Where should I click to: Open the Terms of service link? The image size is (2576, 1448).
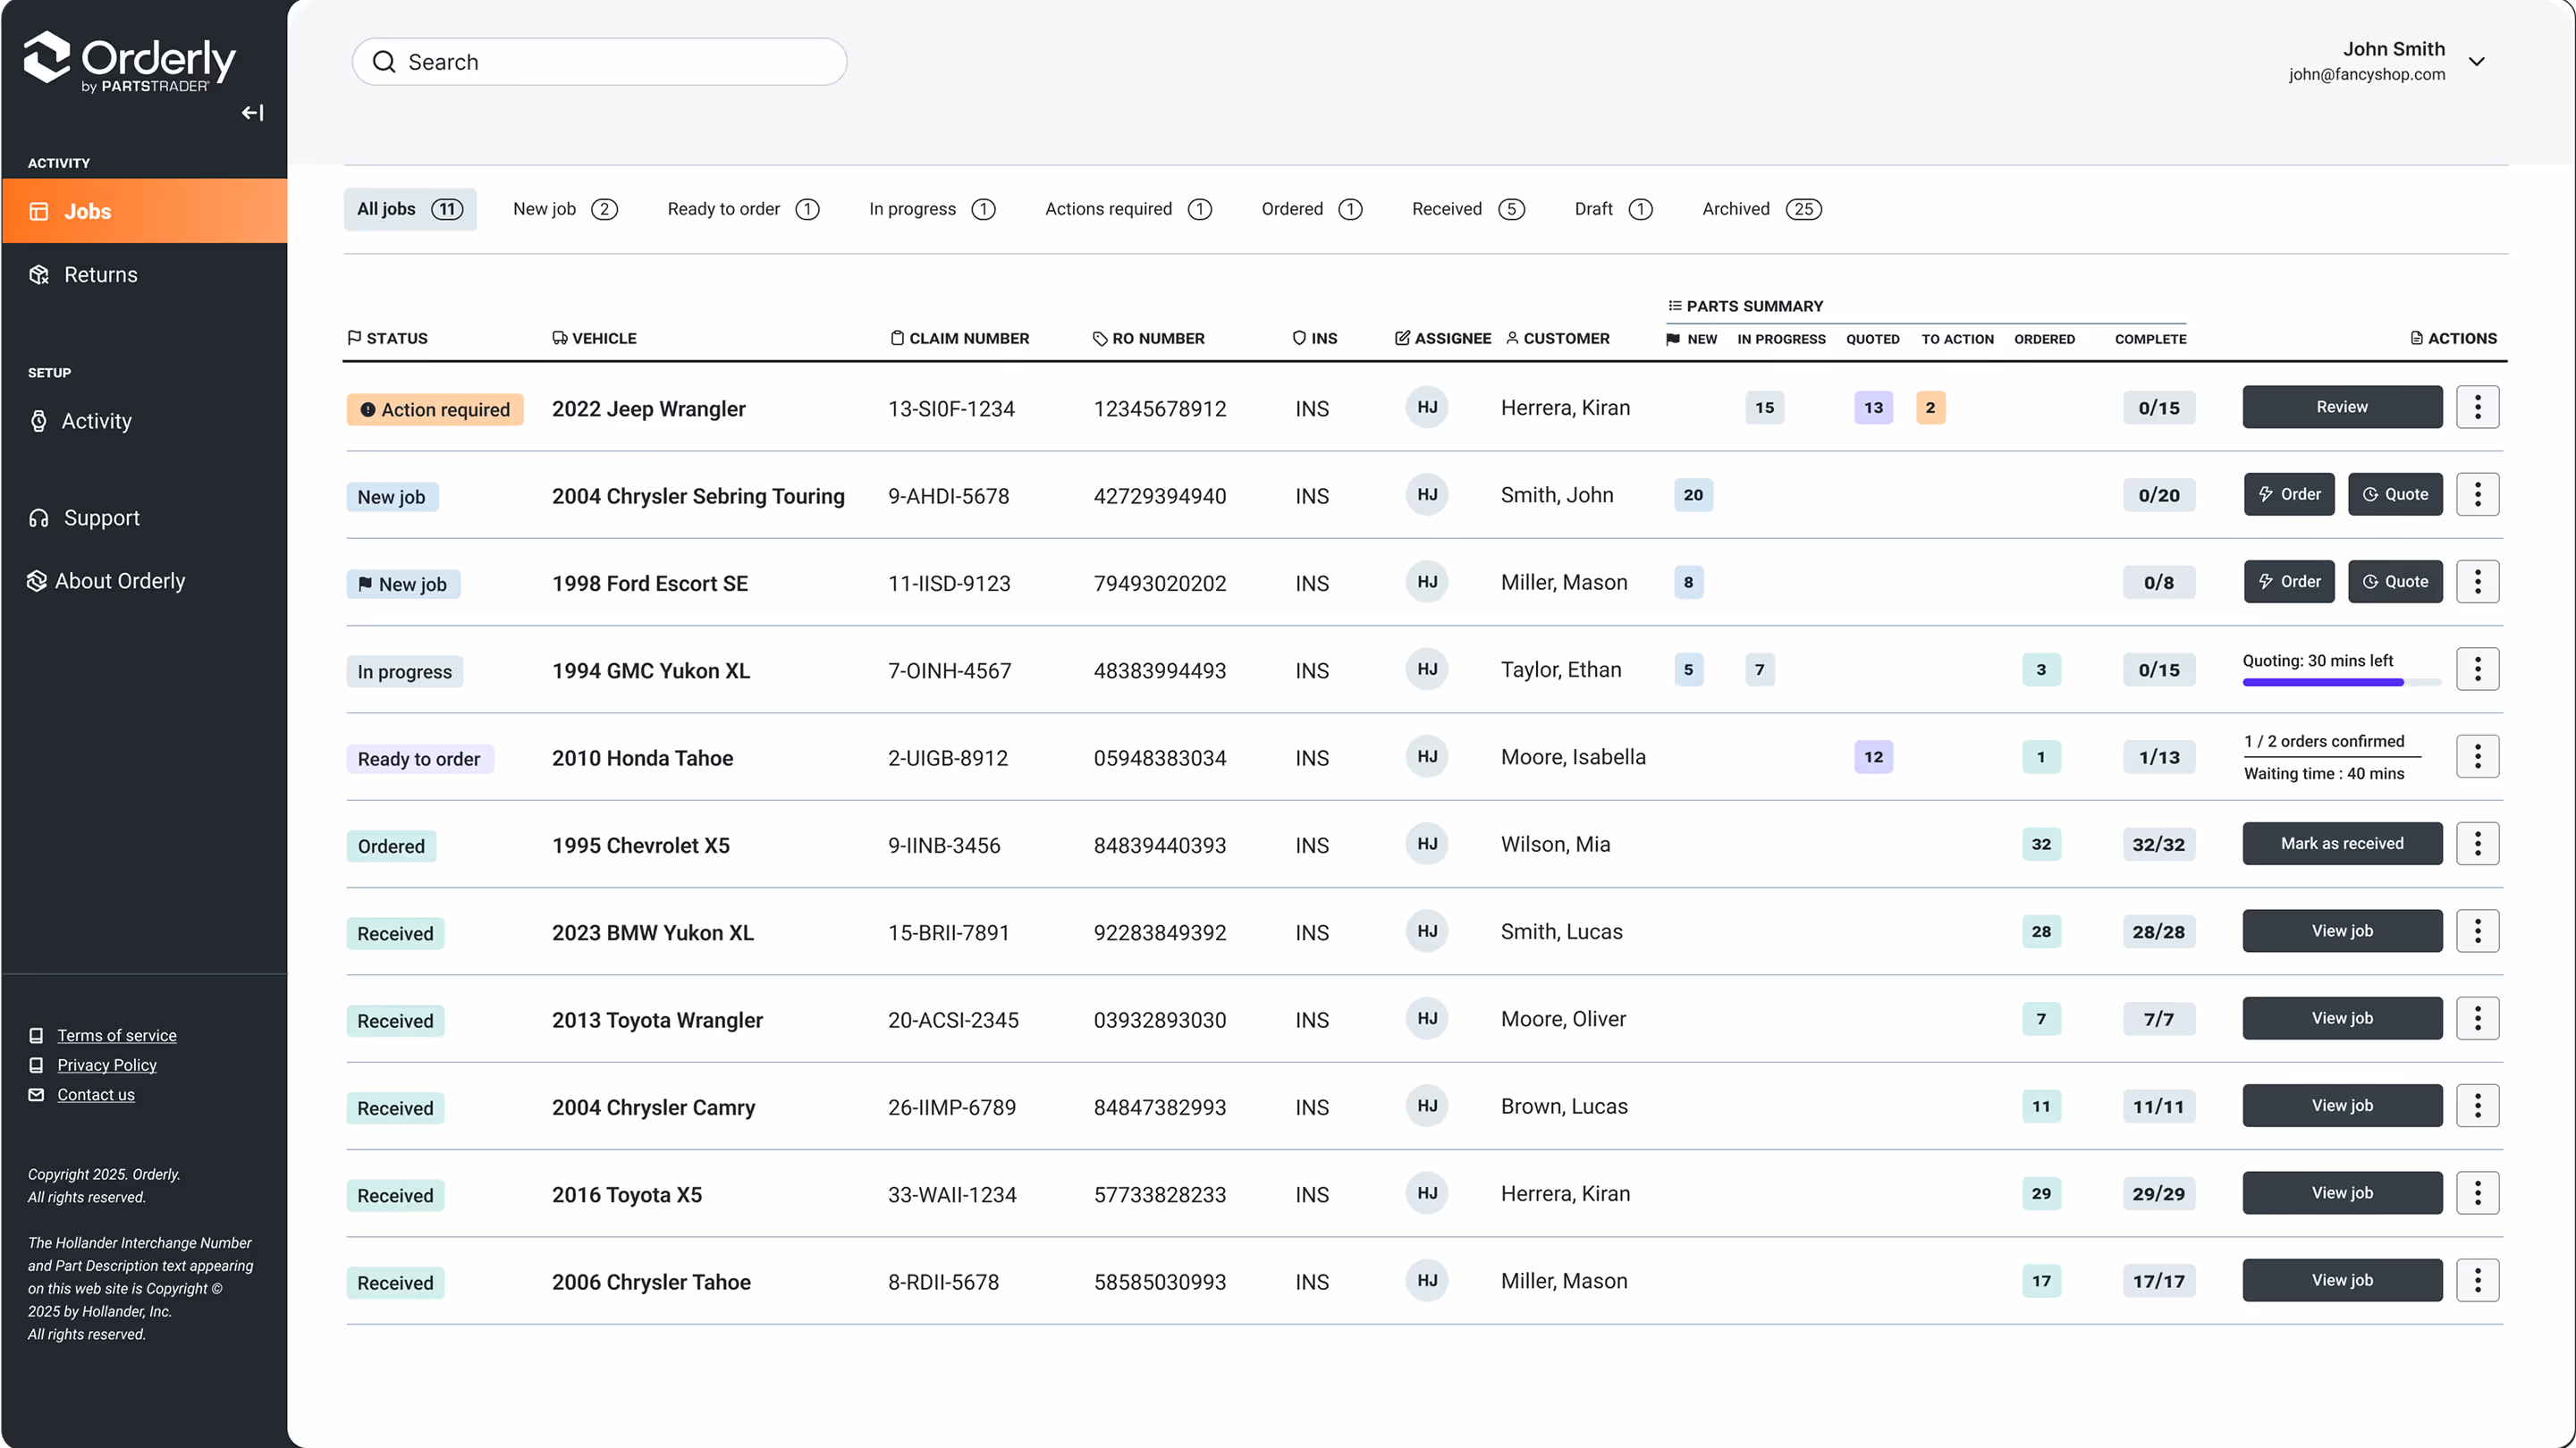(x=116, y=1035)
